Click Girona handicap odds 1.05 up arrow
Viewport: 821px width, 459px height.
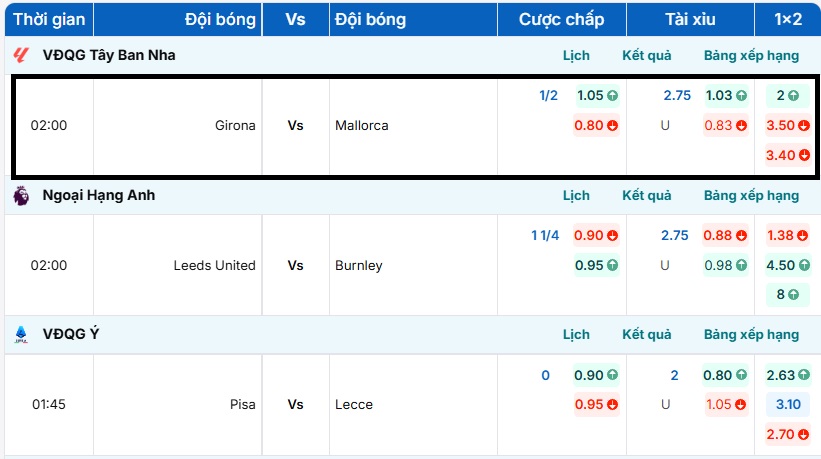coord(612,96)
